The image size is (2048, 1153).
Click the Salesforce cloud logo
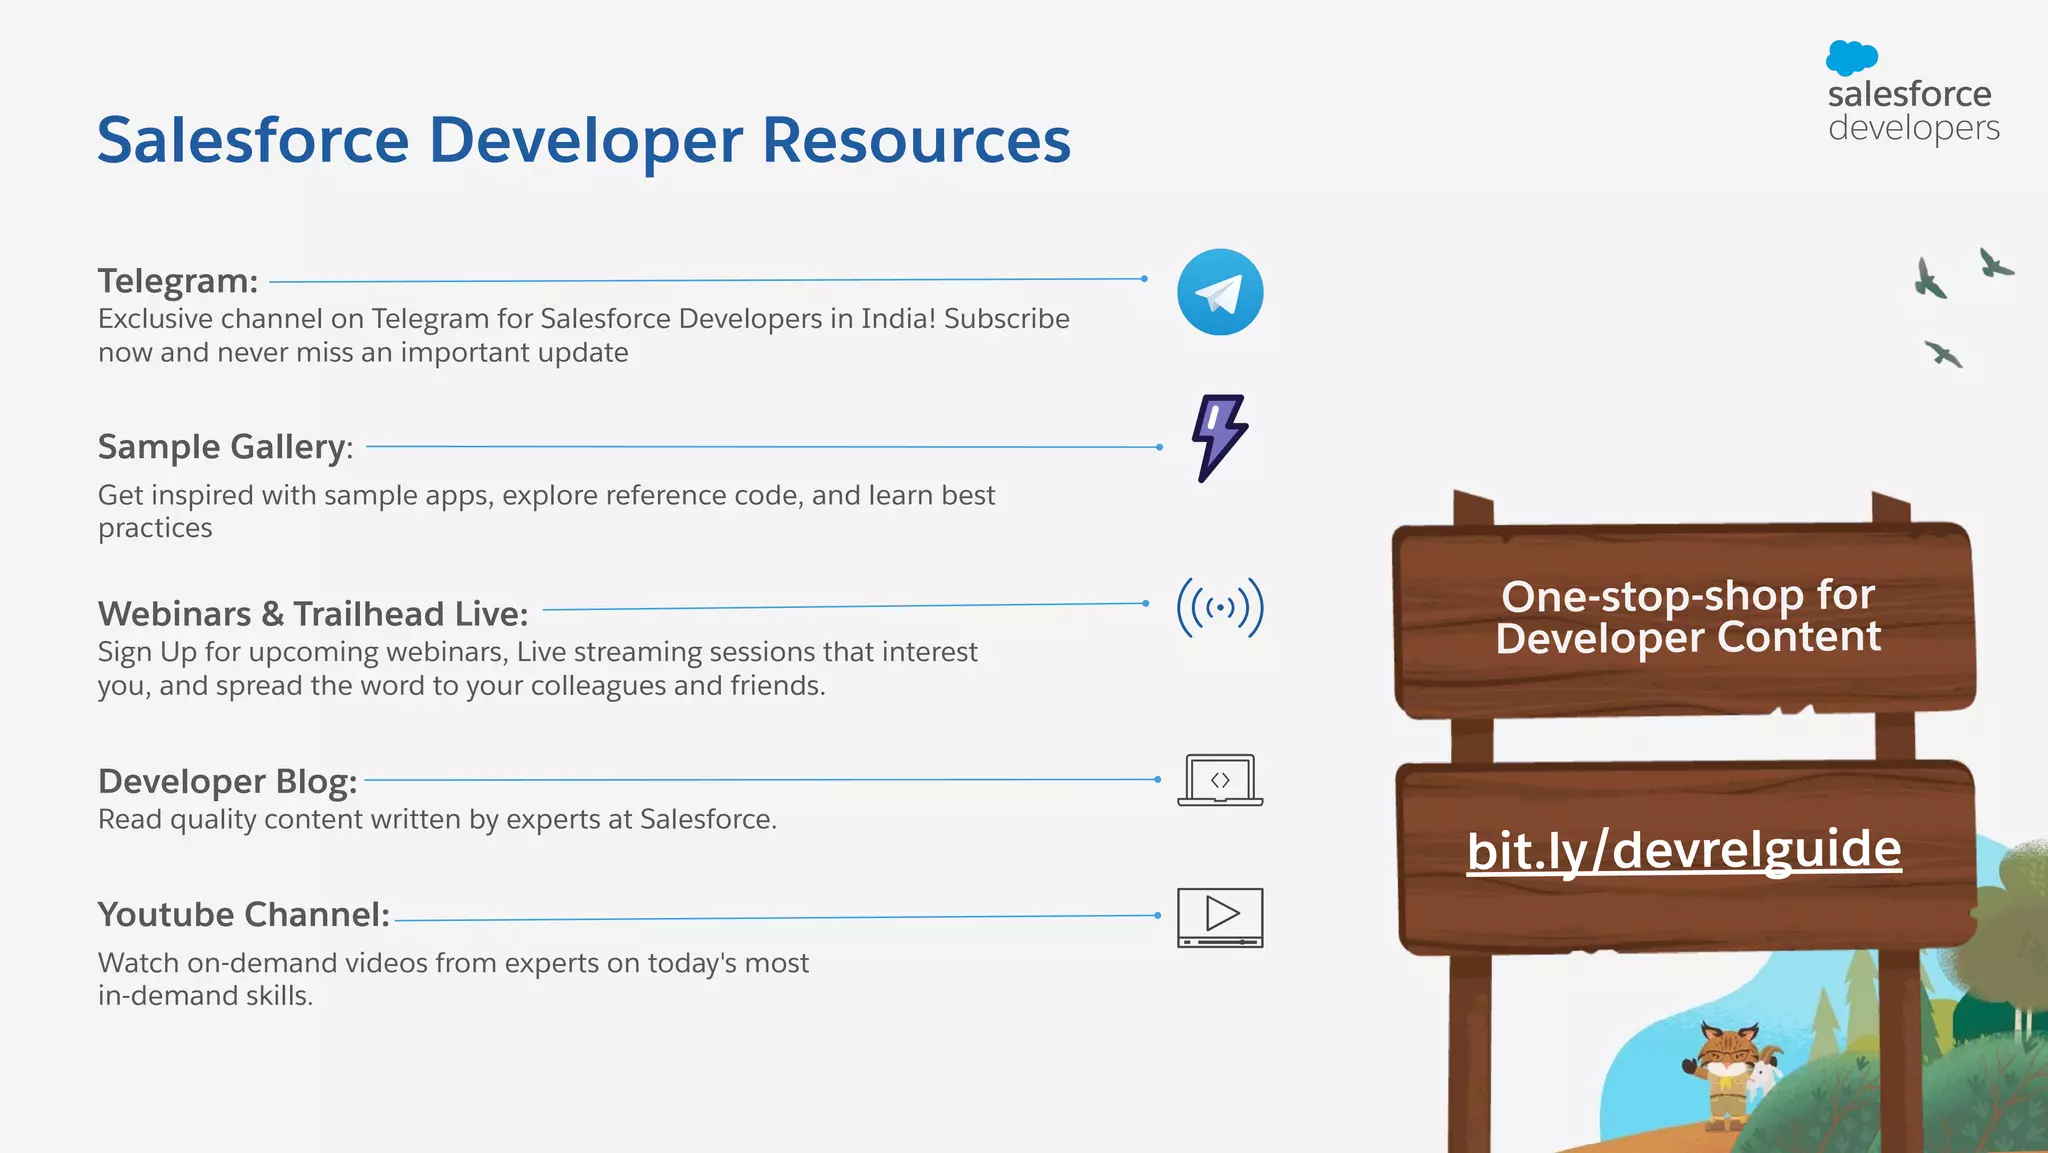[1851, 57]
